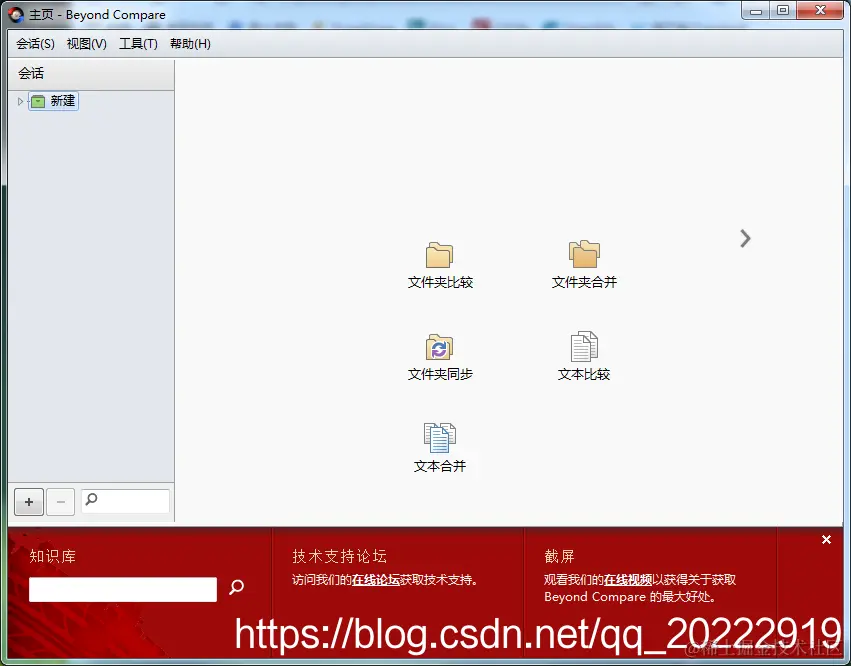Click the minus button to remove session

(x=61, y=502)
